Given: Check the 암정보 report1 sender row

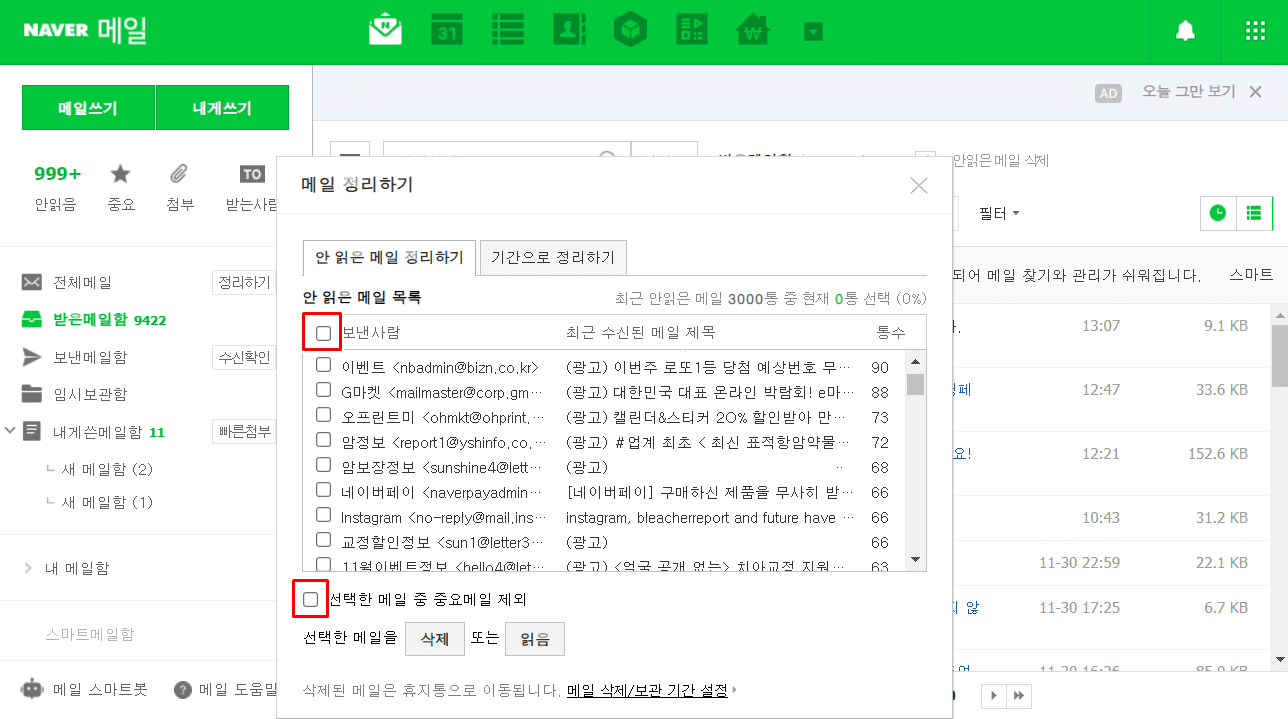Looking at the screenshot, I should (323, 441).
